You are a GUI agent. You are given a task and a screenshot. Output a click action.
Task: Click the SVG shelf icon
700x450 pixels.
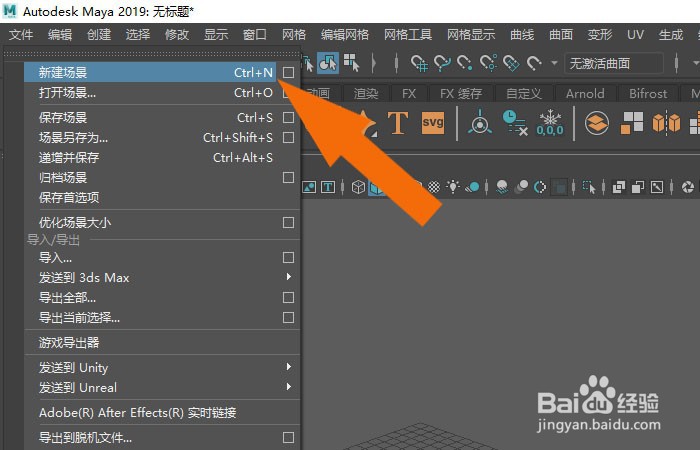pyautogui.click(x=433, y=123)
